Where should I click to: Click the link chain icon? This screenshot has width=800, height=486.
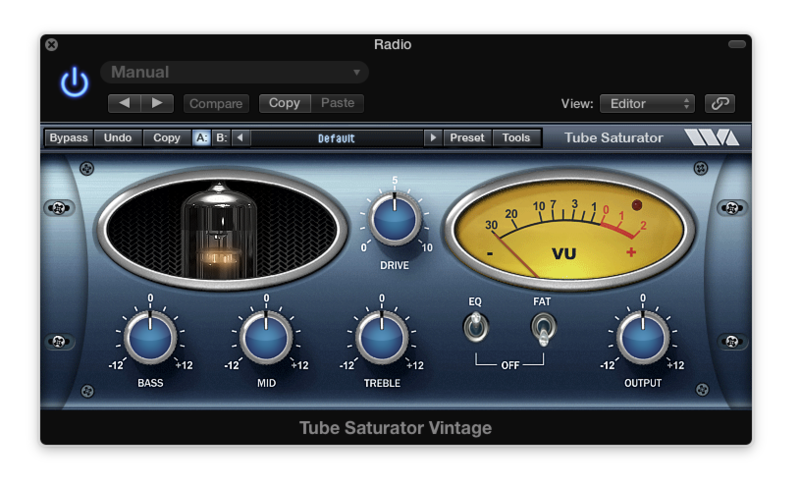click(x=719, y=104)
